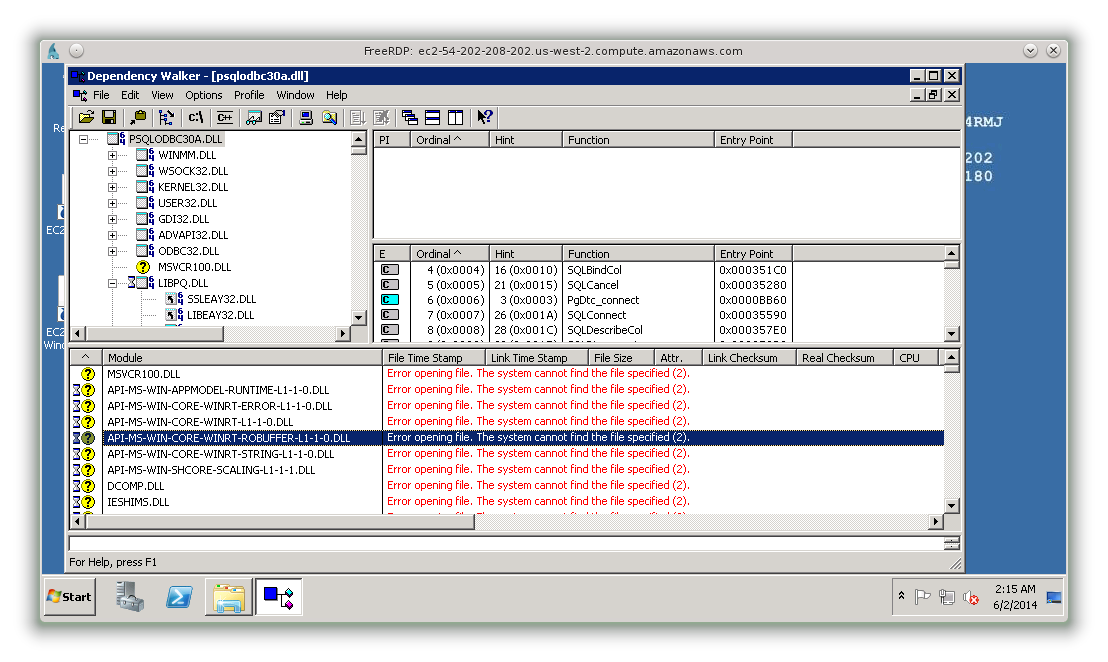Expand the KERNEL32.DLL tree node
This screenshot has height=662, width=1108.
click(x=113, y=187)
